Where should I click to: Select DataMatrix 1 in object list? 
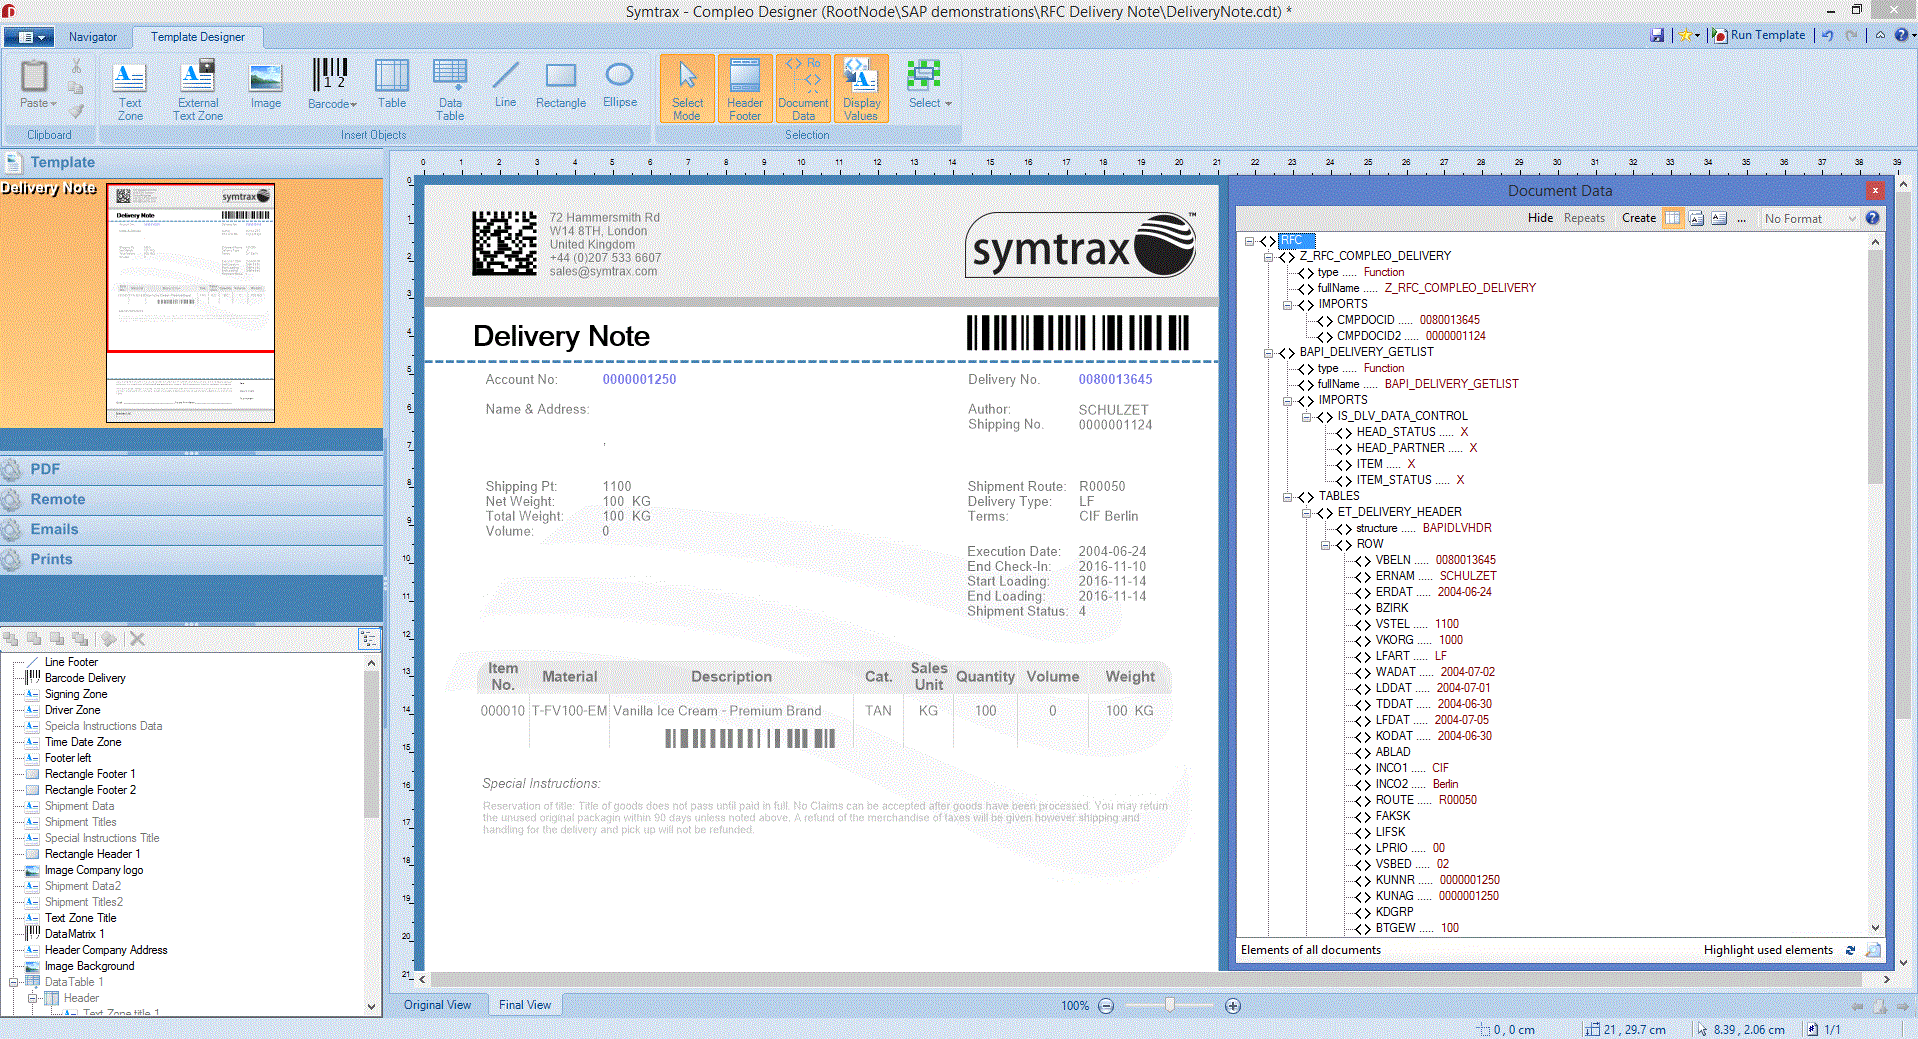point(74,934)
